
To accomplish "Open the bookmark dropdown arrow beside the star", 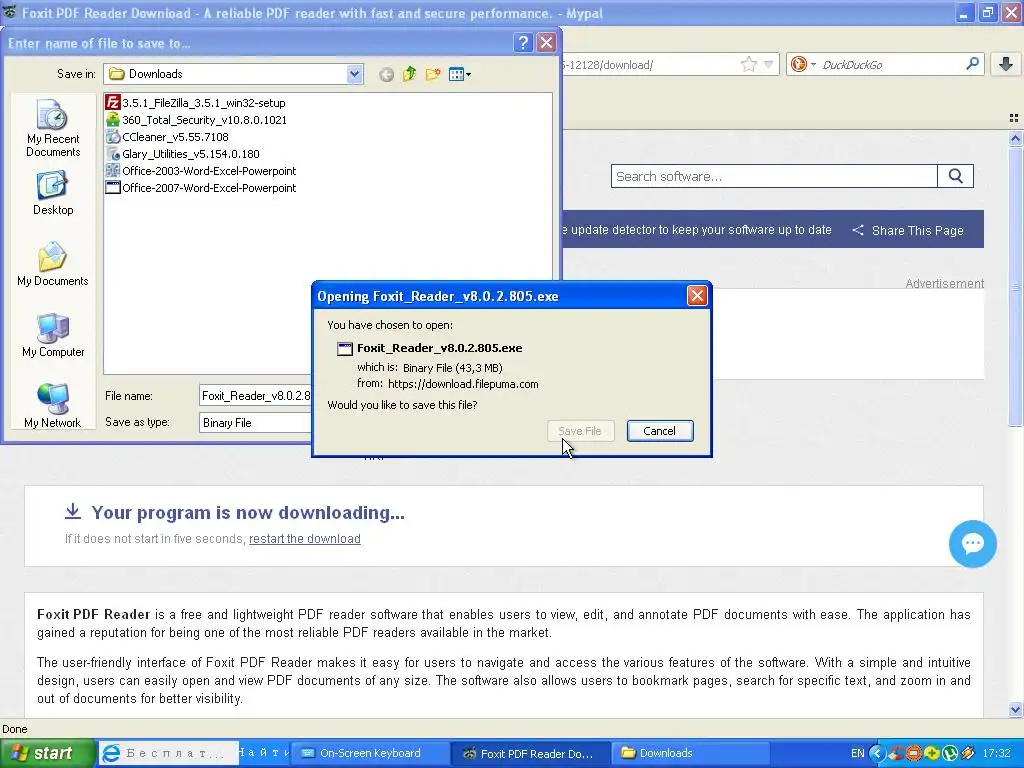I will (769, 64).
